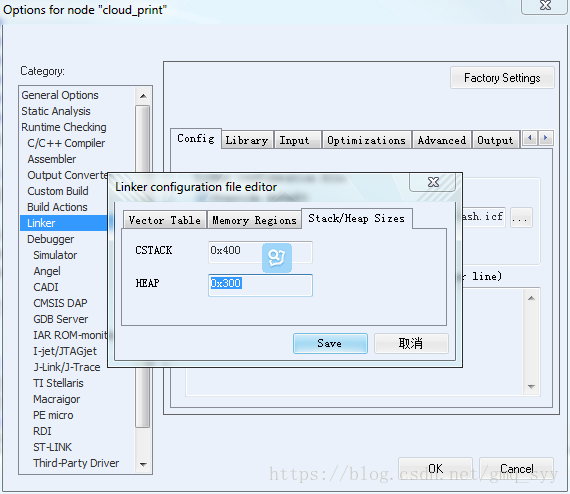Select the ST-LINK category
The image size is (570, 494).
coord(52,447)
